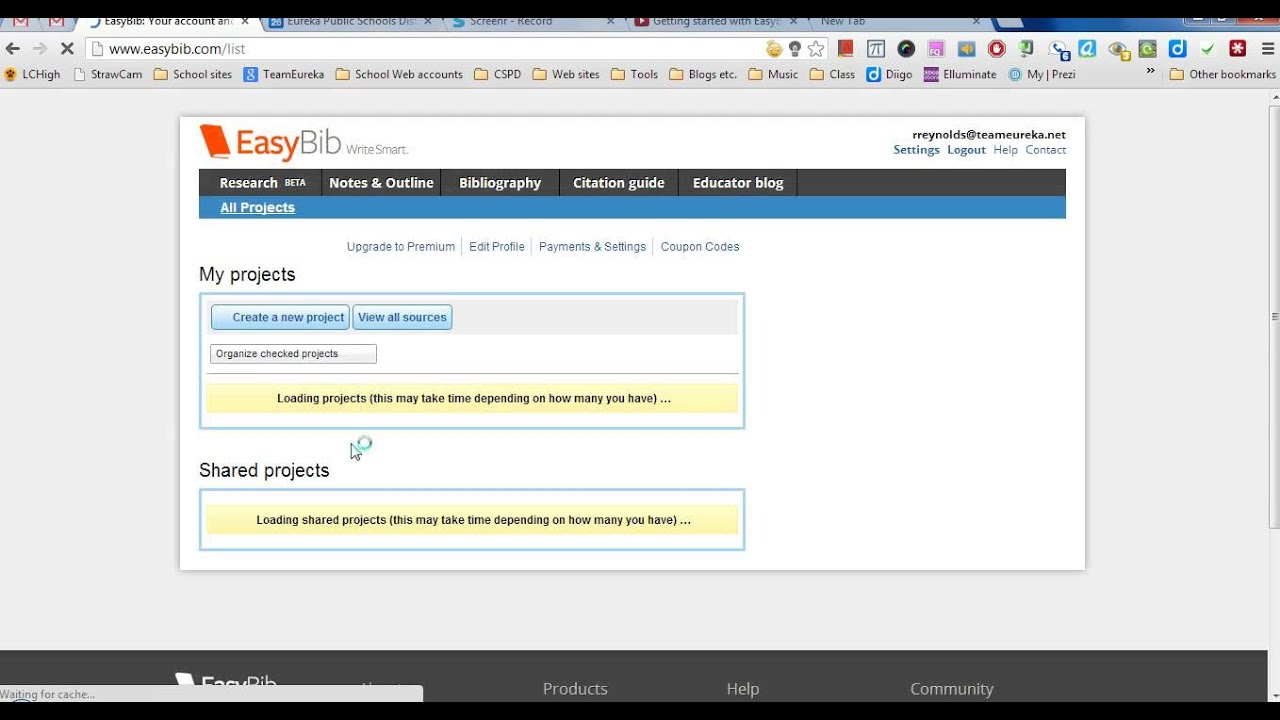
Task: Click the dark circular color wheel extension
Action: pyautogui.click(x=906, y=48)
